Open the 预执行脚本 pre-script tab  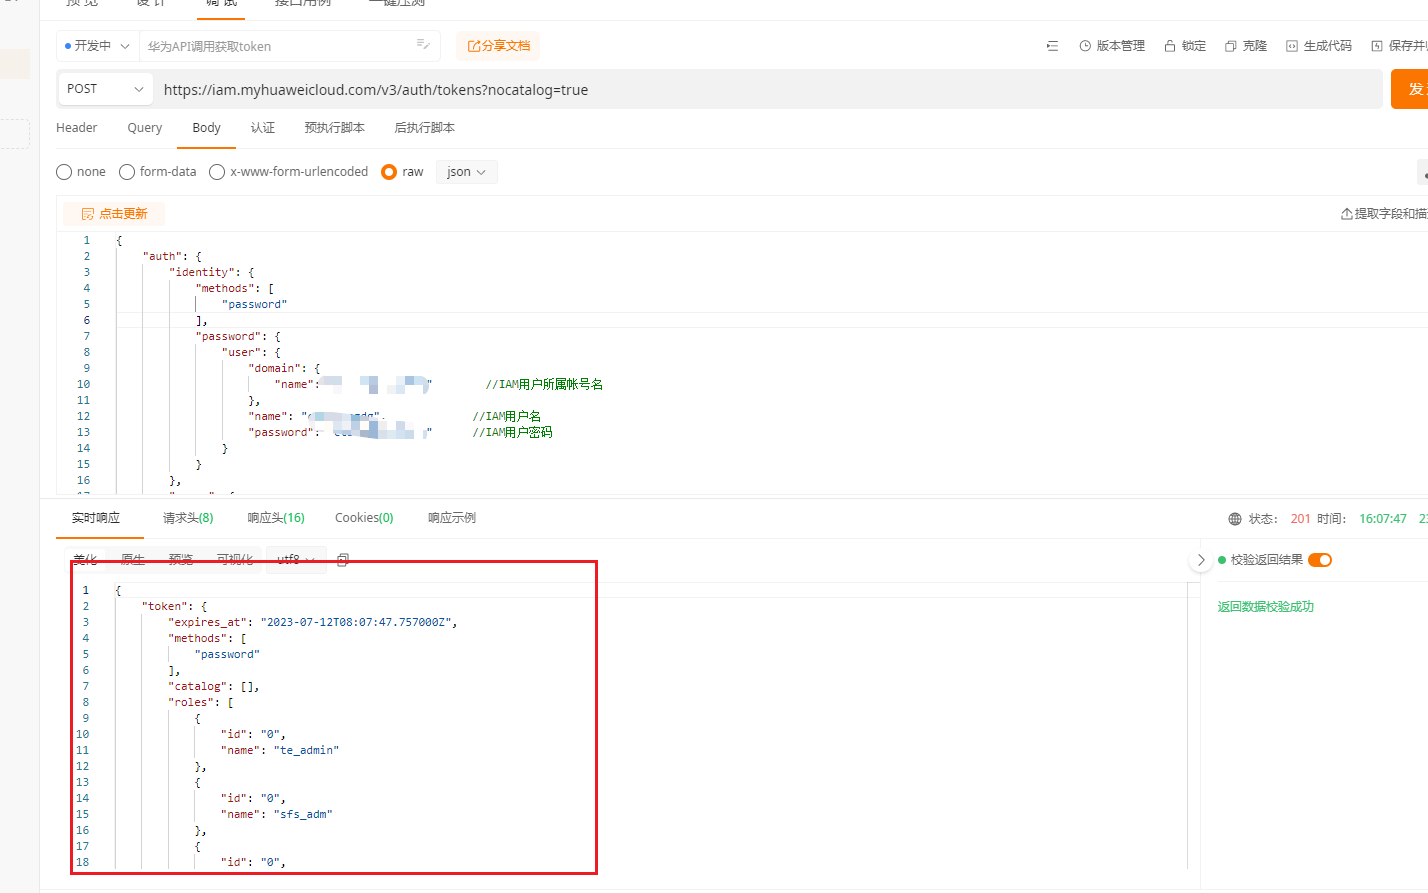335,128
